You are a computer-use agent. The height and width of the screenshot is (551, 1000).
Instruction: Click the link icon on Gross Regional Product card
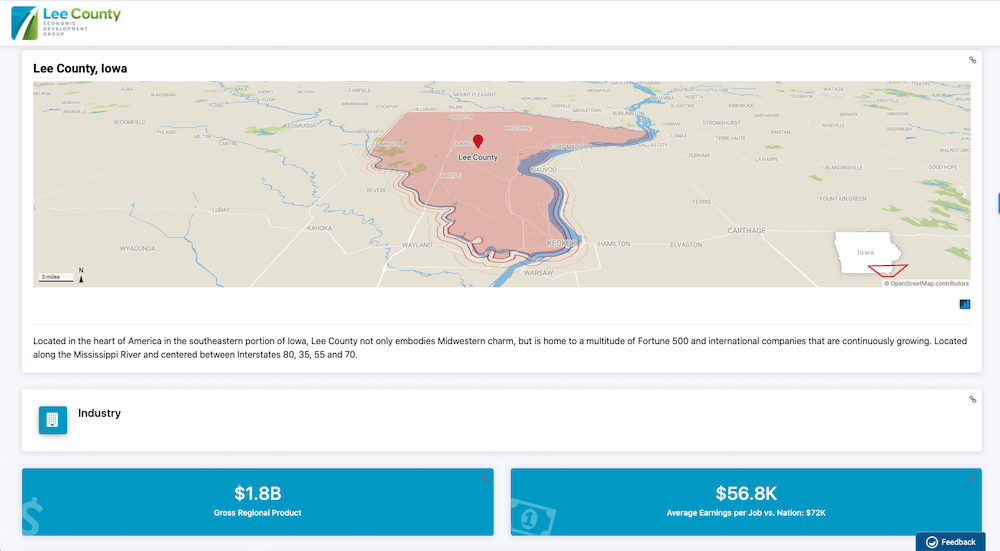coord(484,478)
